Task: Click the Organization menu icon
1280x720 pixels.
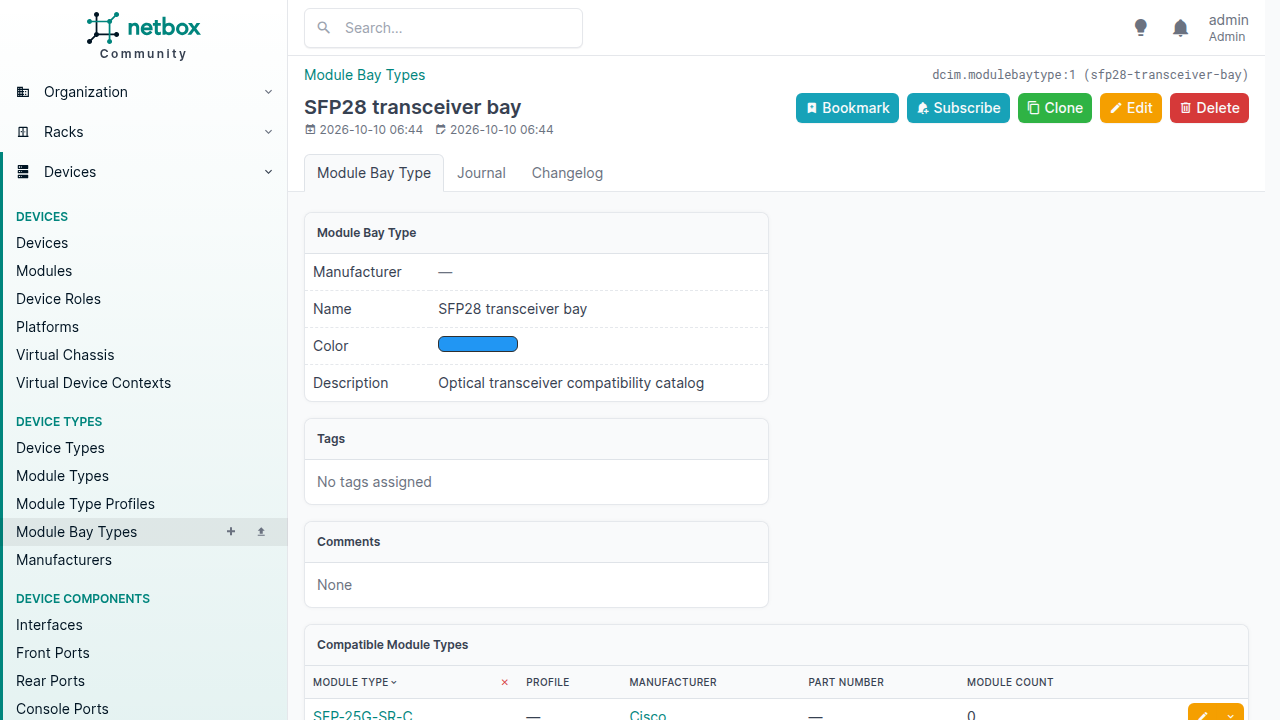Action: [23, 92]
